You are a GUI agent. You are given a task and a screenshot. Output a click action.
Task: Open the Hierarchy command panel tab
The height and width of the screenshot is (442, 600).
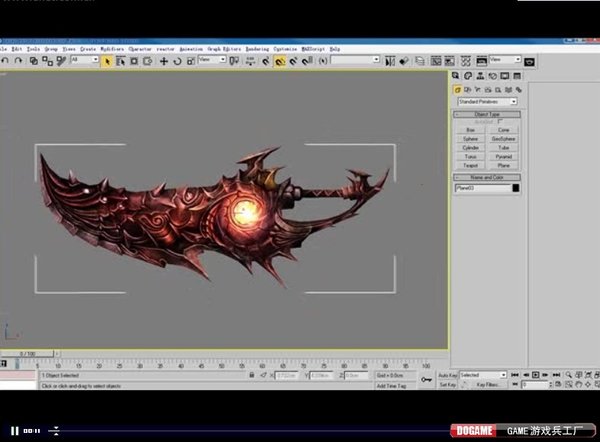pos(478,77)
